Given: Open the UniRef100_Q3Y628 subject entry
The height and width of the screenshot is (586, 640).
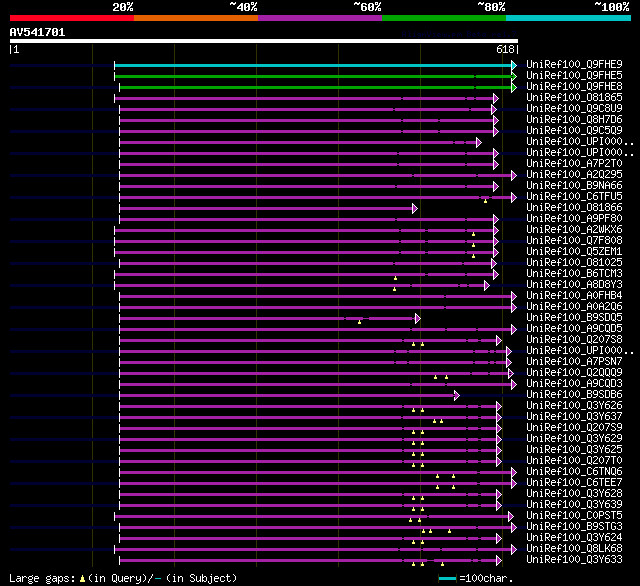Looking at the screenshot, I should [574, 494].
